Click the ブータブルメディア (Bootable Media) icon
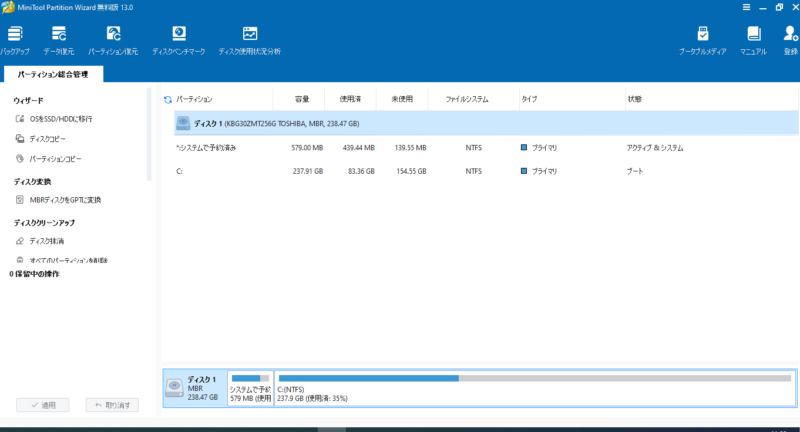800x432 pixels. tap(702, 39)
